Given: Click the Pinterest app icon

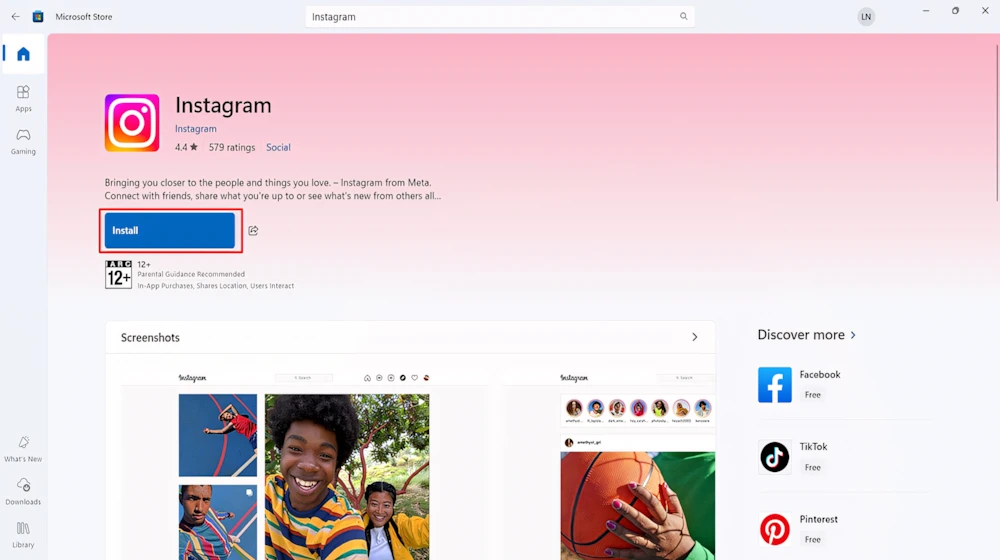Looking at the screenshot, I should [774, 529].
